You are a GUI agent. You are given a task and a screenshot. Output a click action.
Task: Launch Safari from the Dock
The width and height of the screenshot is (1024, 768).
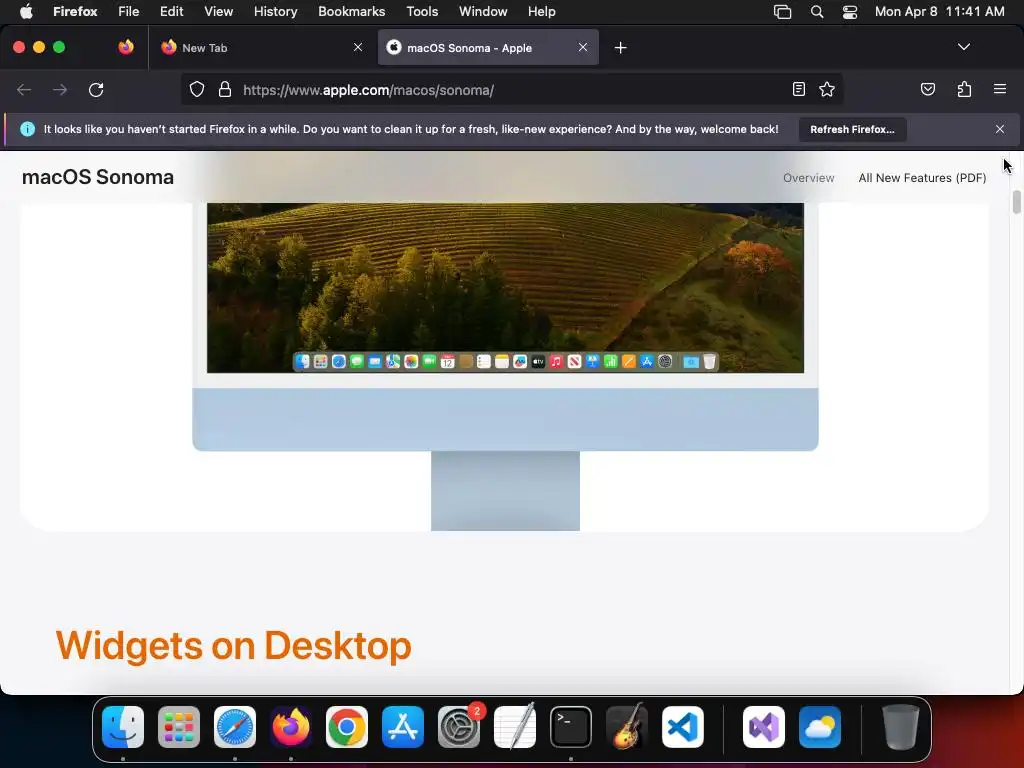[235, 727]
